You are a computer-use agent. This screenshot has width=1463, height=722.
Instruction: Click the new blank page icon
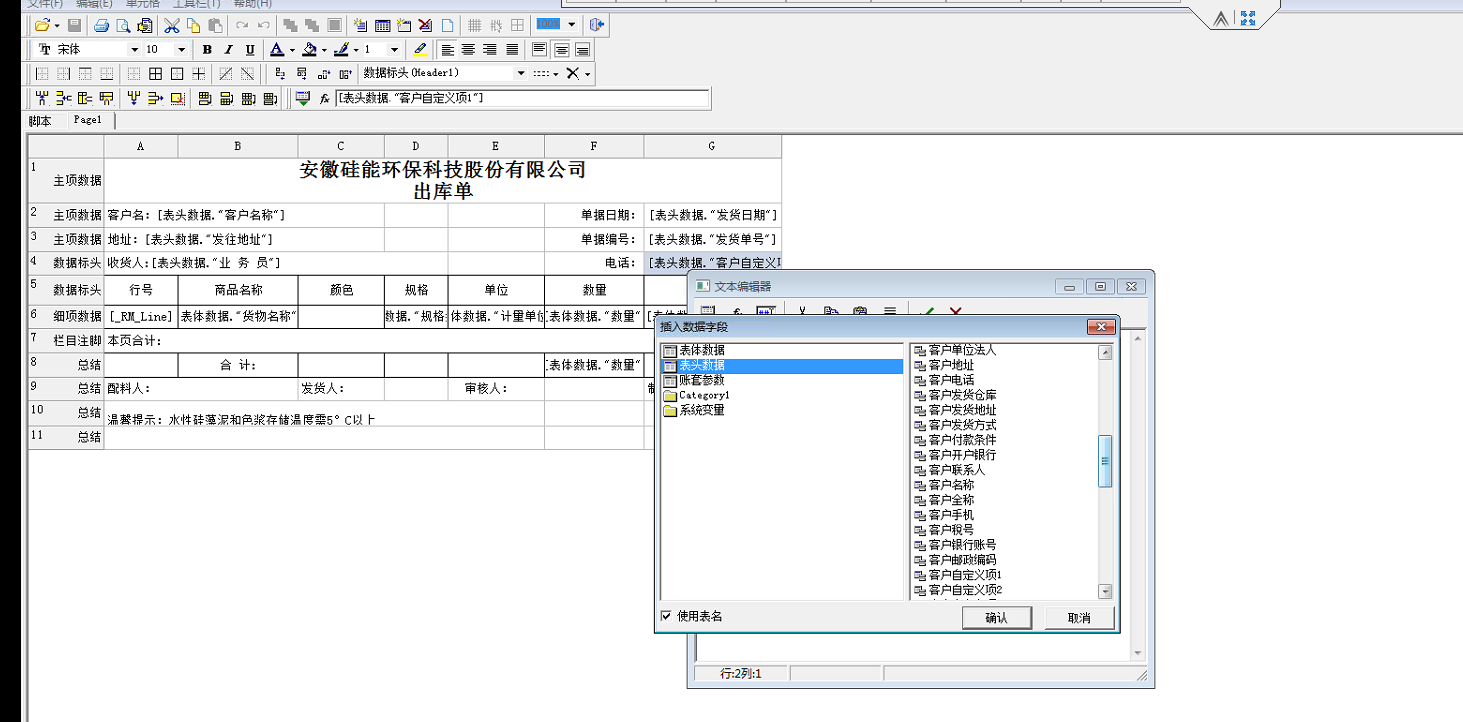point(447,25)
